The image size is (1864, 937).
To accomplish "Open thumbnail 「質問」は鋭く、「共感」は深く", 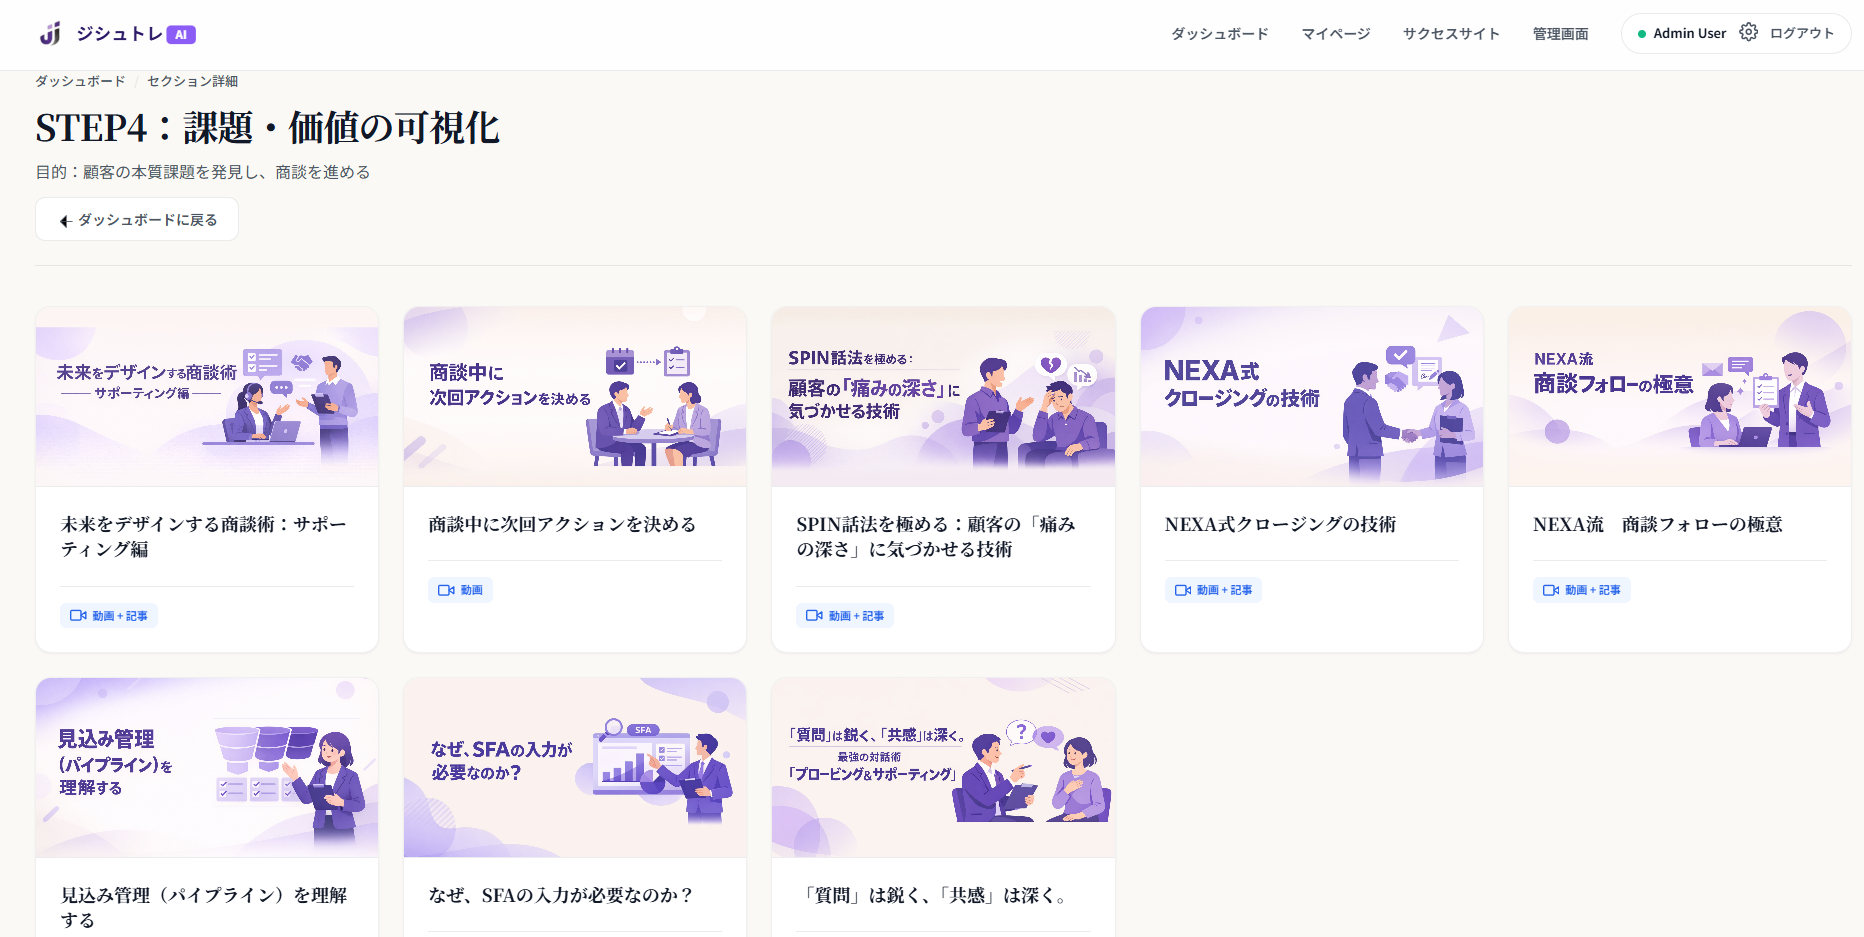I will 943,768.
